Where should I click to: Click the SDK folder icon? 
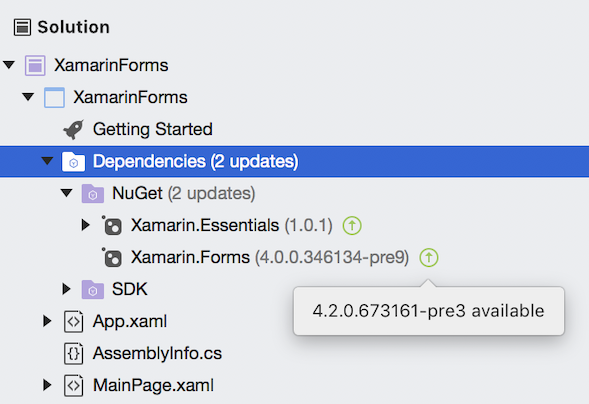tap(93, 289)
